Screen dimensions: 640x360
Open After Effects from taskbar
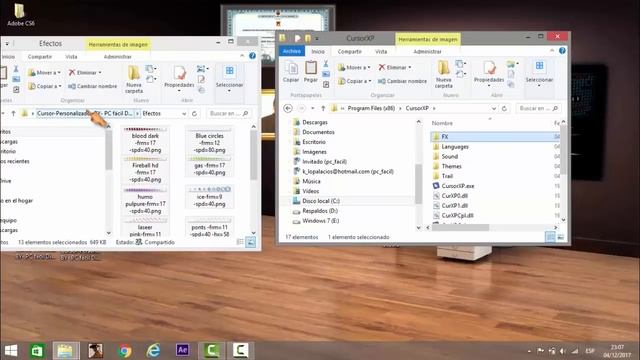pos(182,350)
